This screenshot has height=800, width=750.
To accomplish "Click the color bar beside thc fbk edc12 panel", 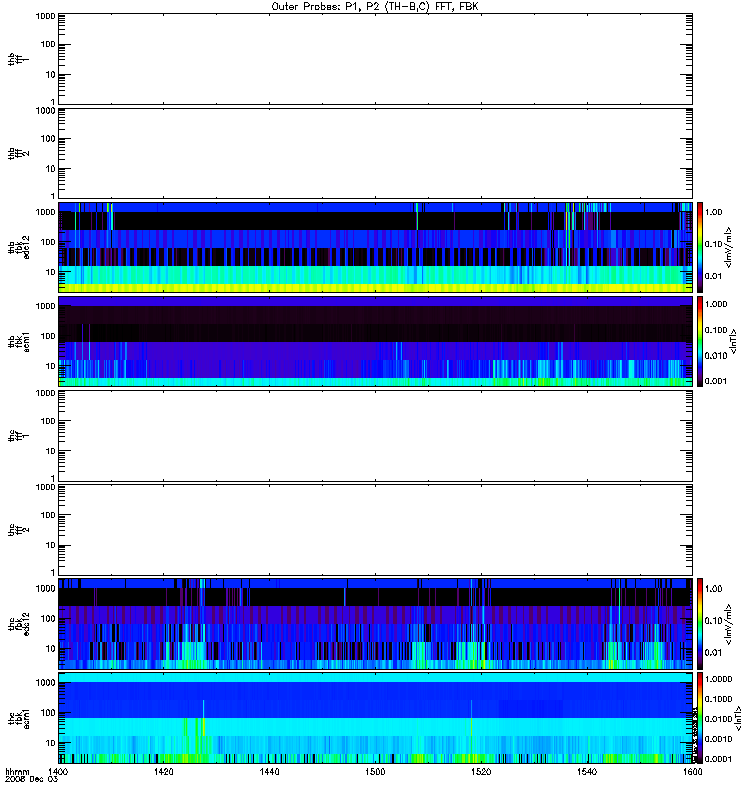I will (700, 624).
